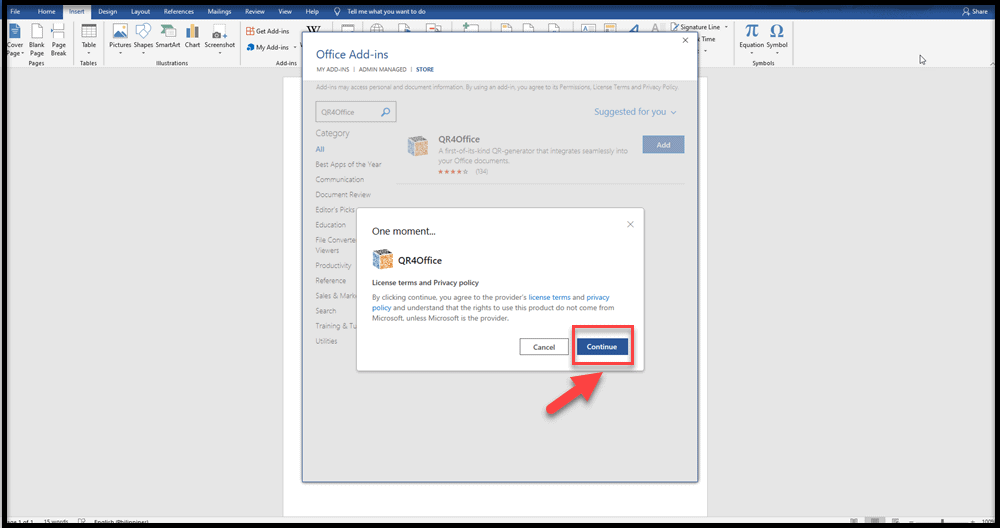Insert Pictures from the ribbon
1000x528 pixels.
pyautogui.click(x=120, y=36)
